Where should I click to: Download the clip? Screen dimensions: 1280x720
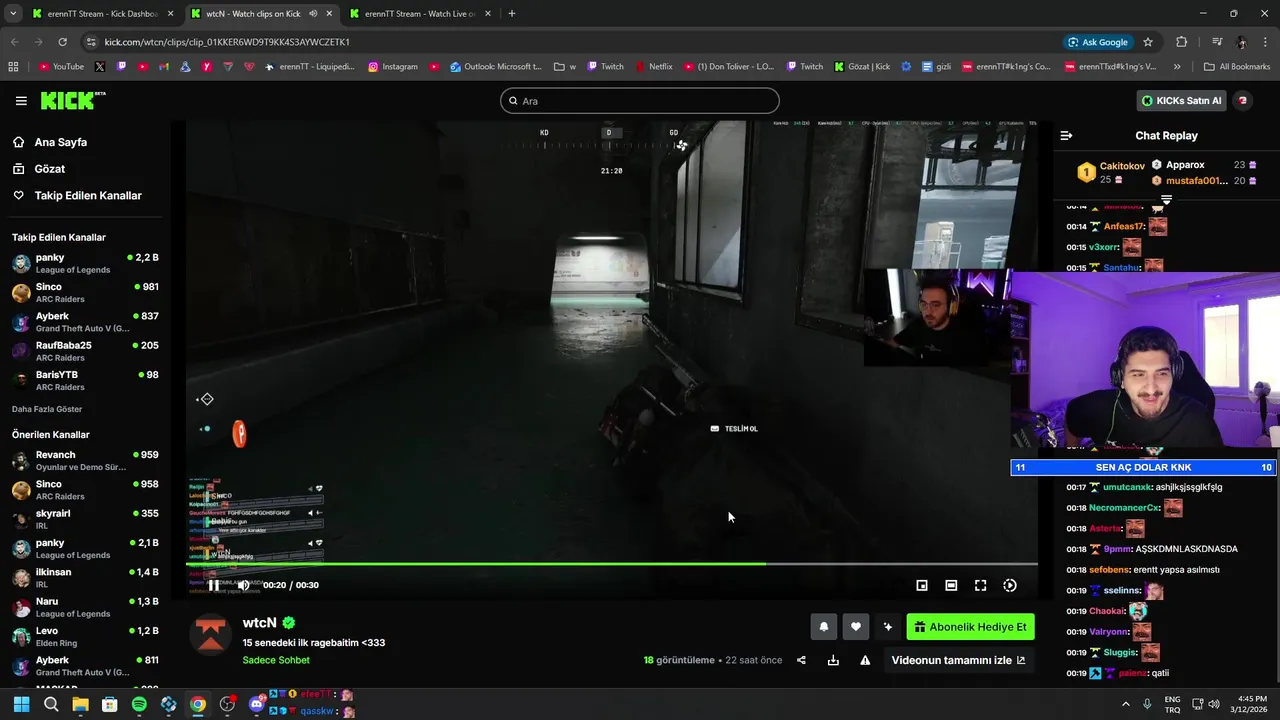coord(833,660)
